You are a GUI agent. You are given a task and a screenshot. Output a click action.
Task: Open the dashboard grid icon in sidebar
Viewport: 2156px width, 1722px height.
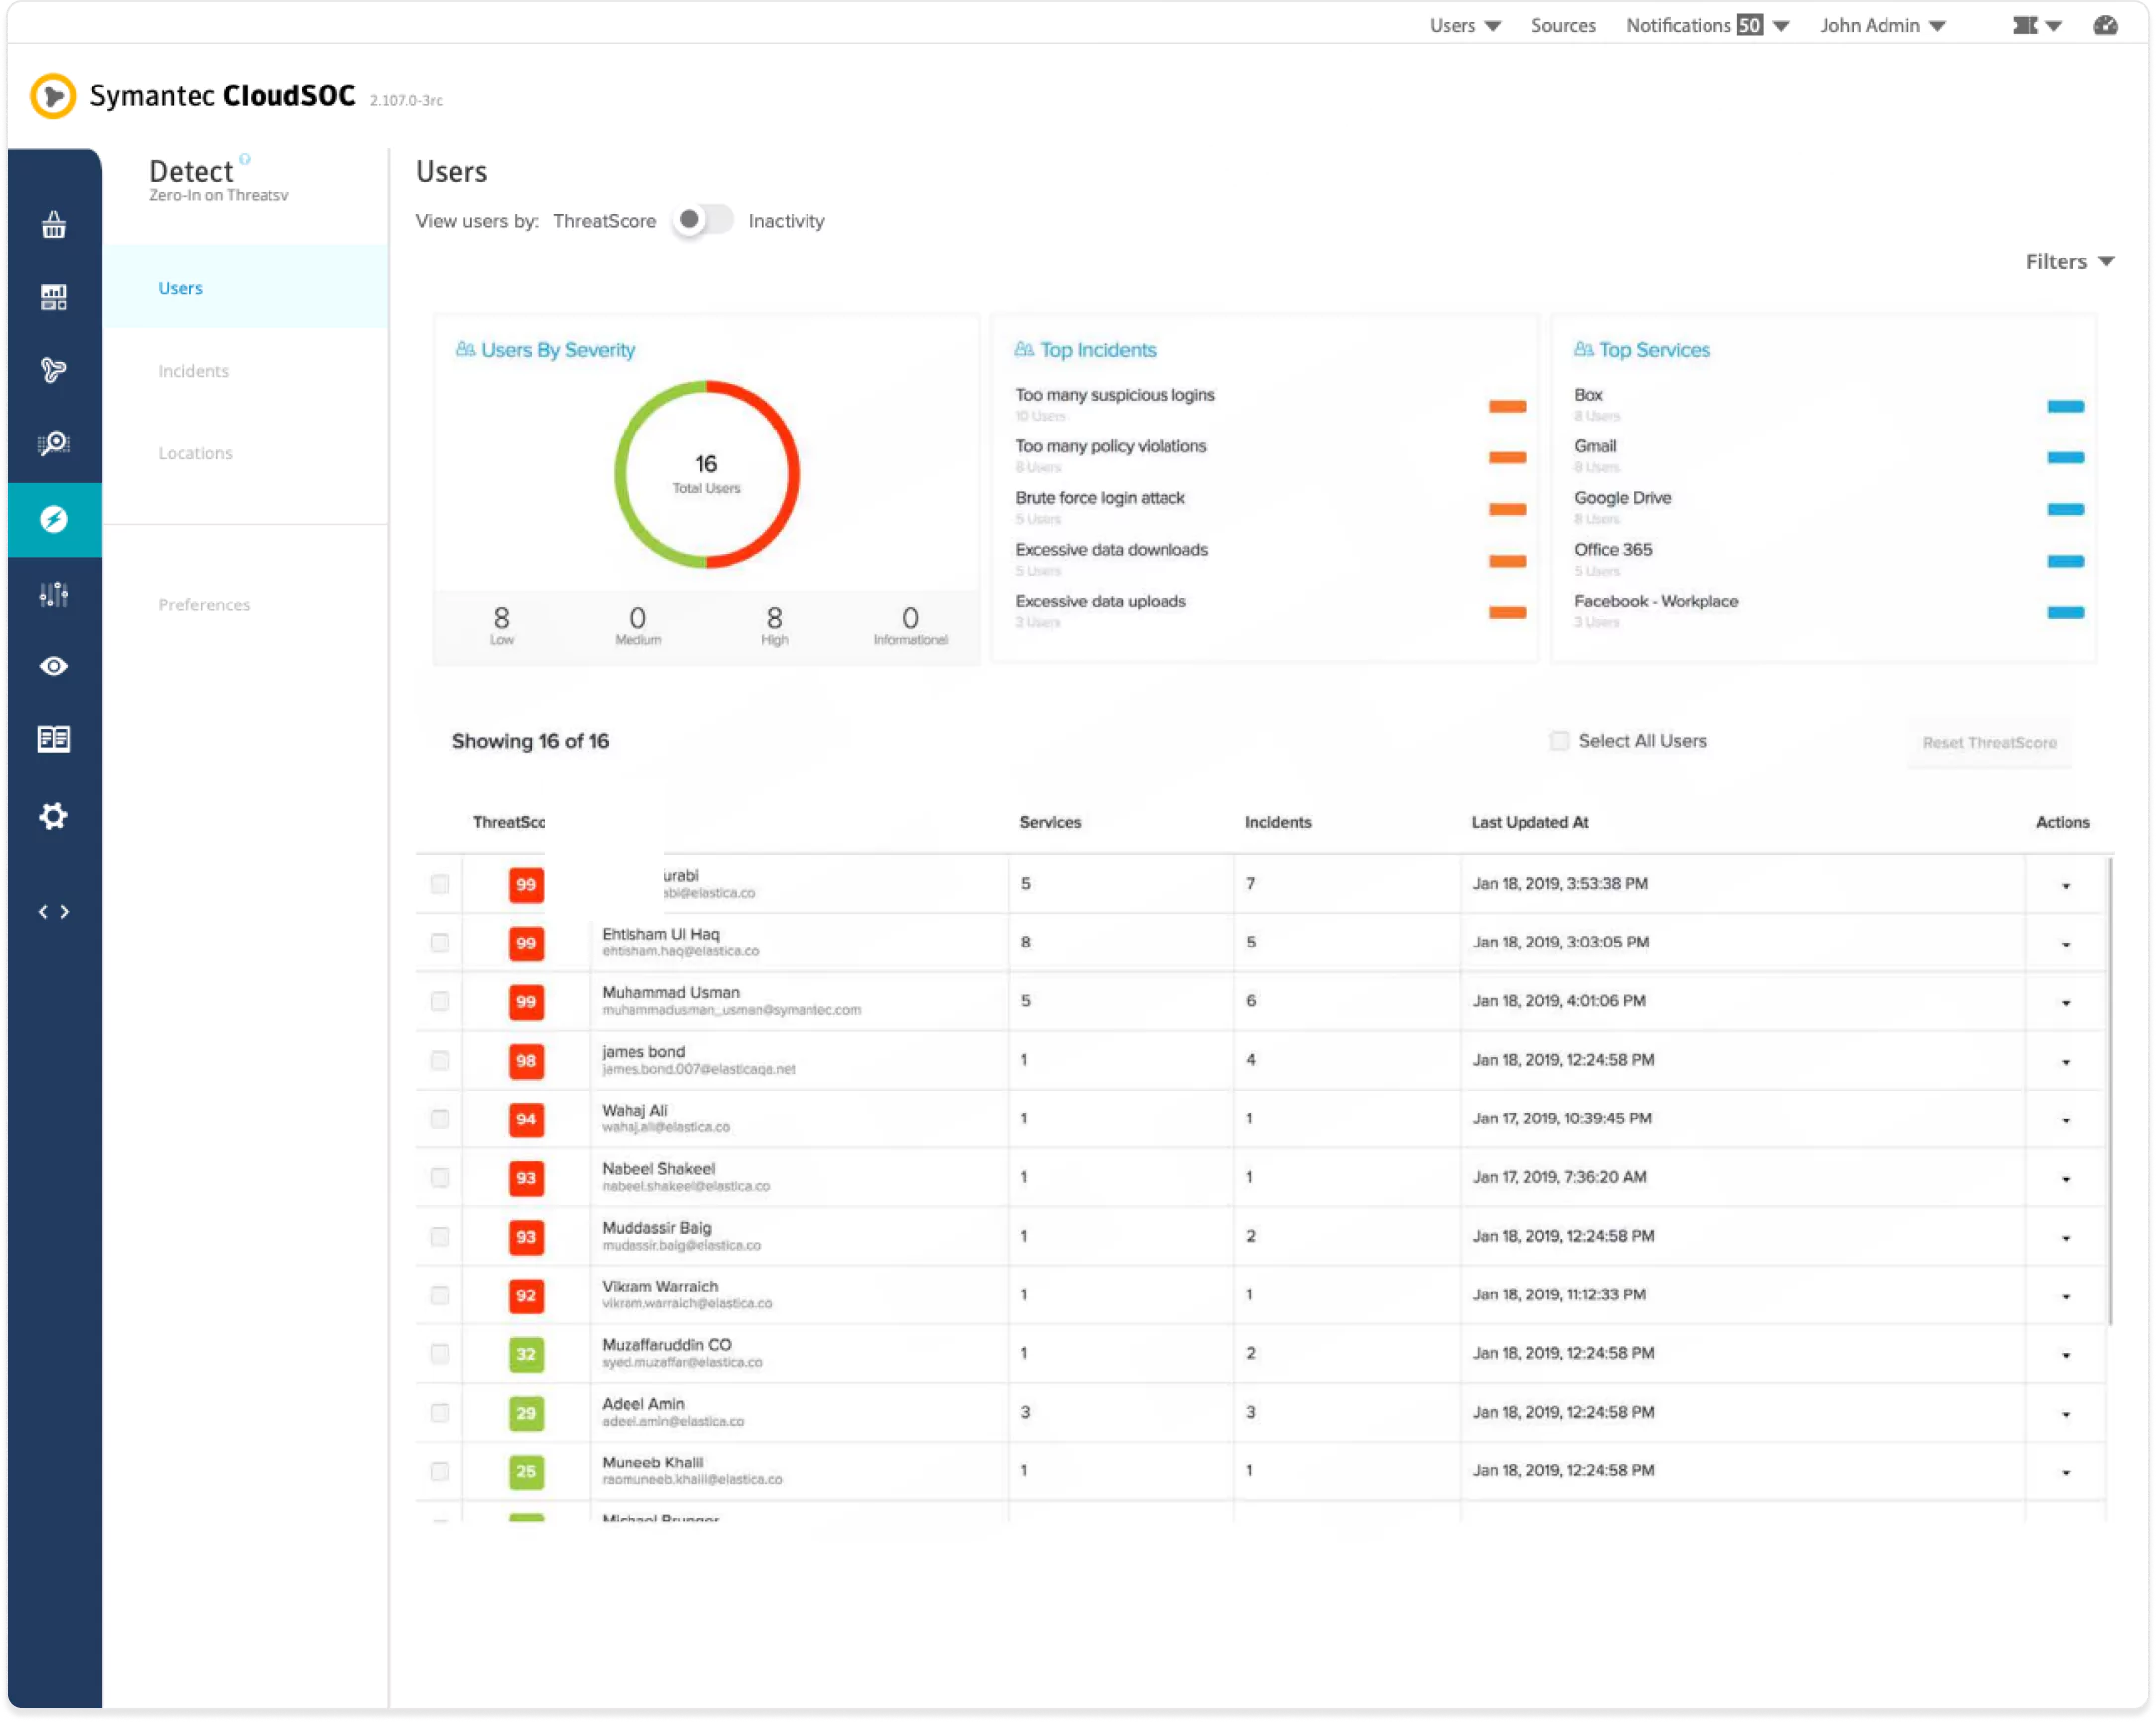54,297
